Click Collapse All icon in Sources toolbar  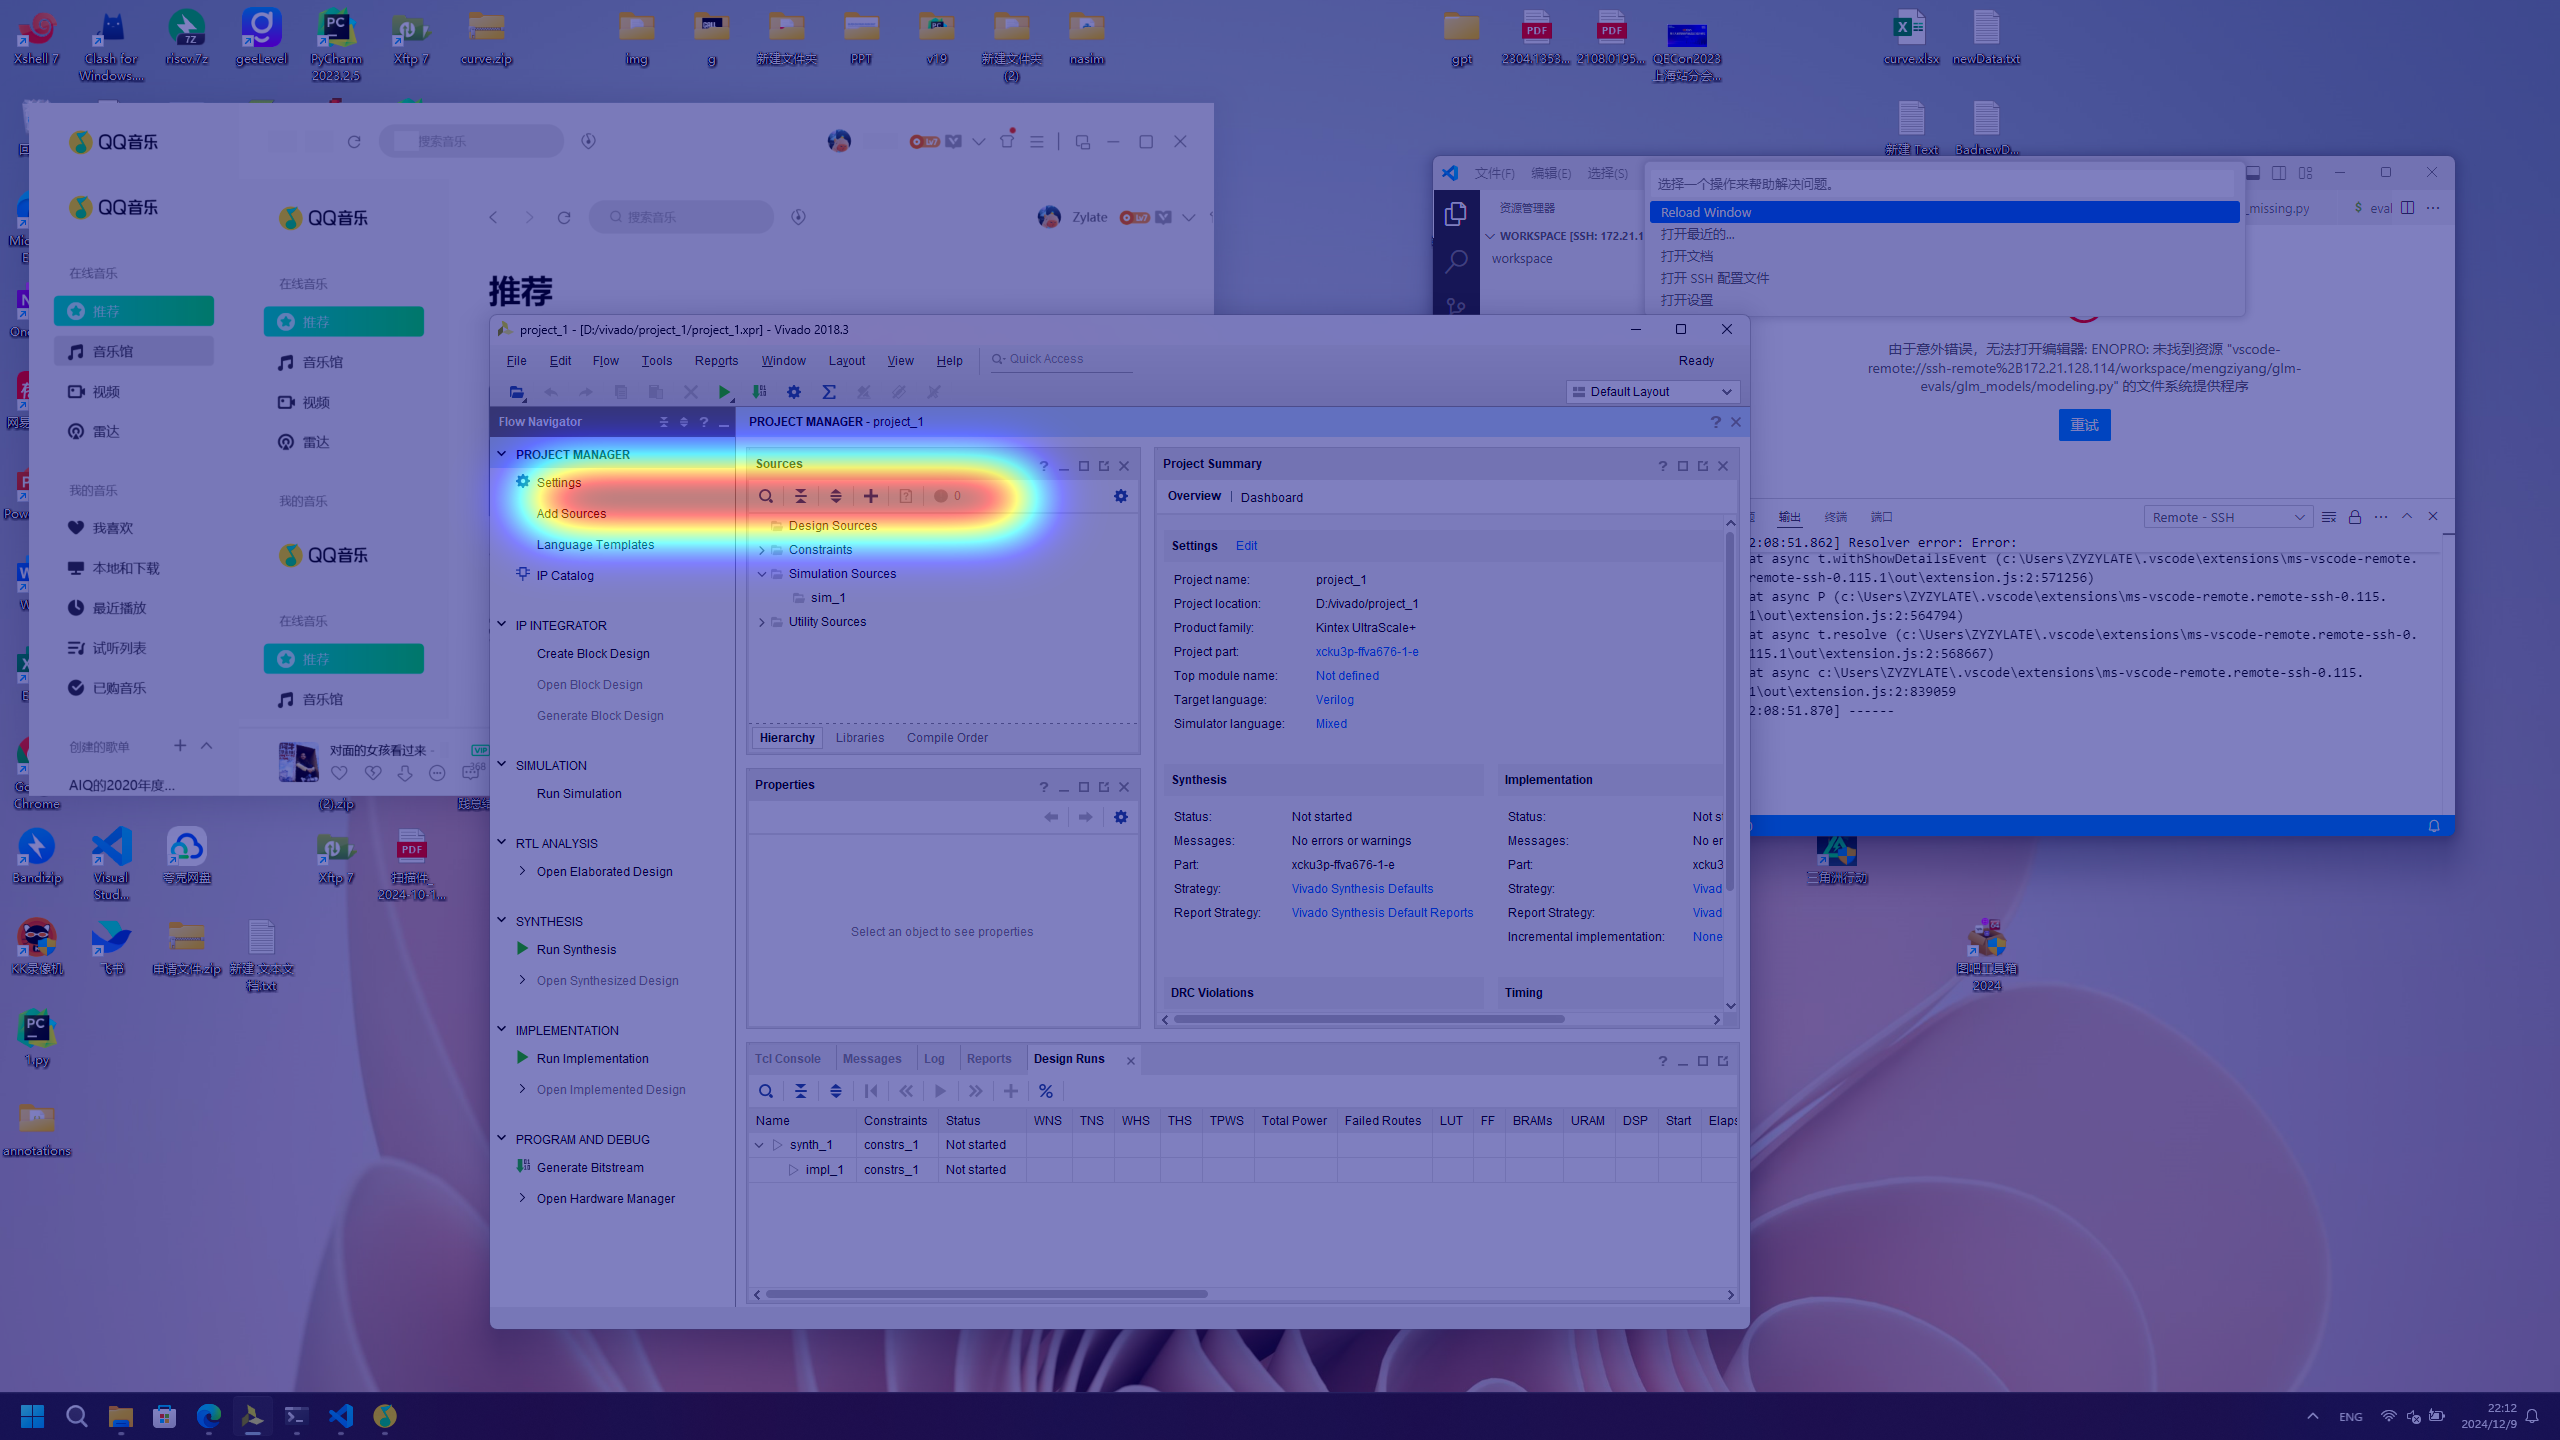click(800, 496)
